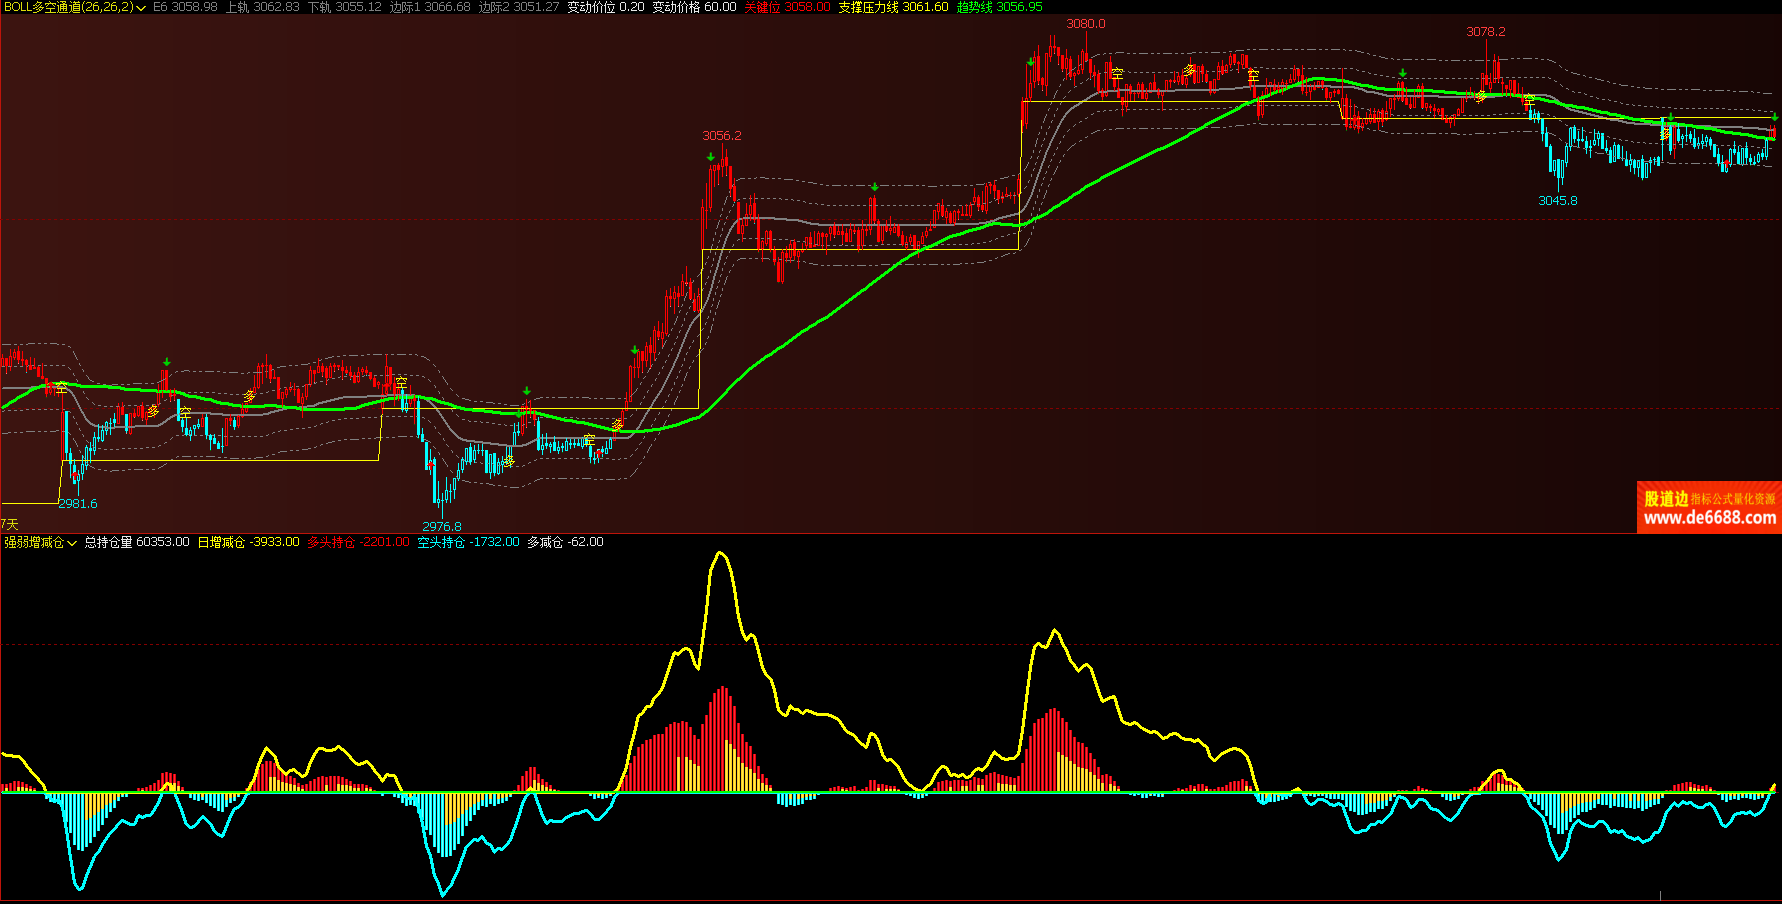
Task: Click the 多头持仓 value in red
Action: pyautogui.click(x=358, y=542)
